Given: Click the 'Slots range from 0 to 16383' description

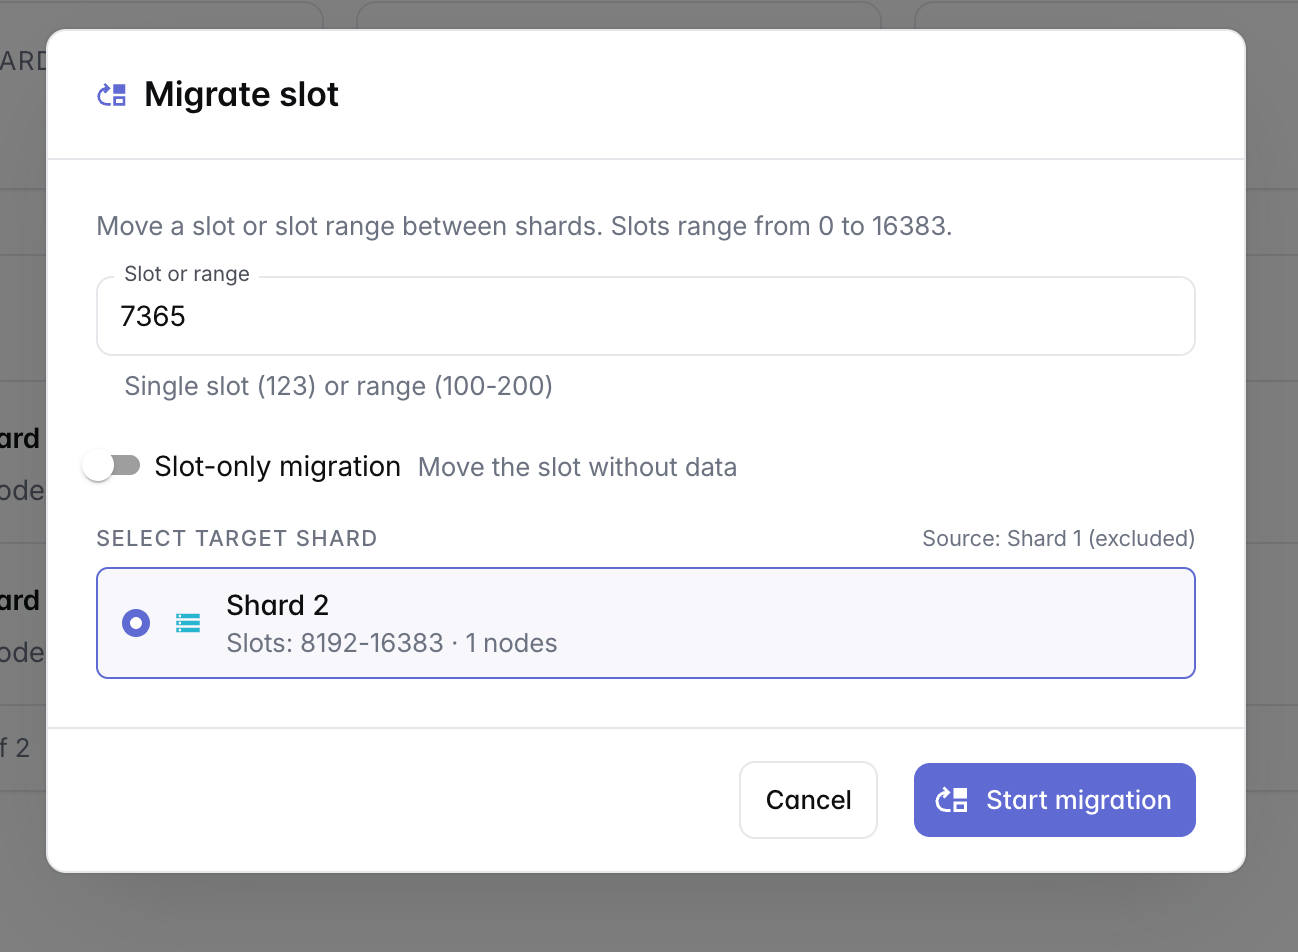Looking at the screenshot, I should [x=524, y=226].
